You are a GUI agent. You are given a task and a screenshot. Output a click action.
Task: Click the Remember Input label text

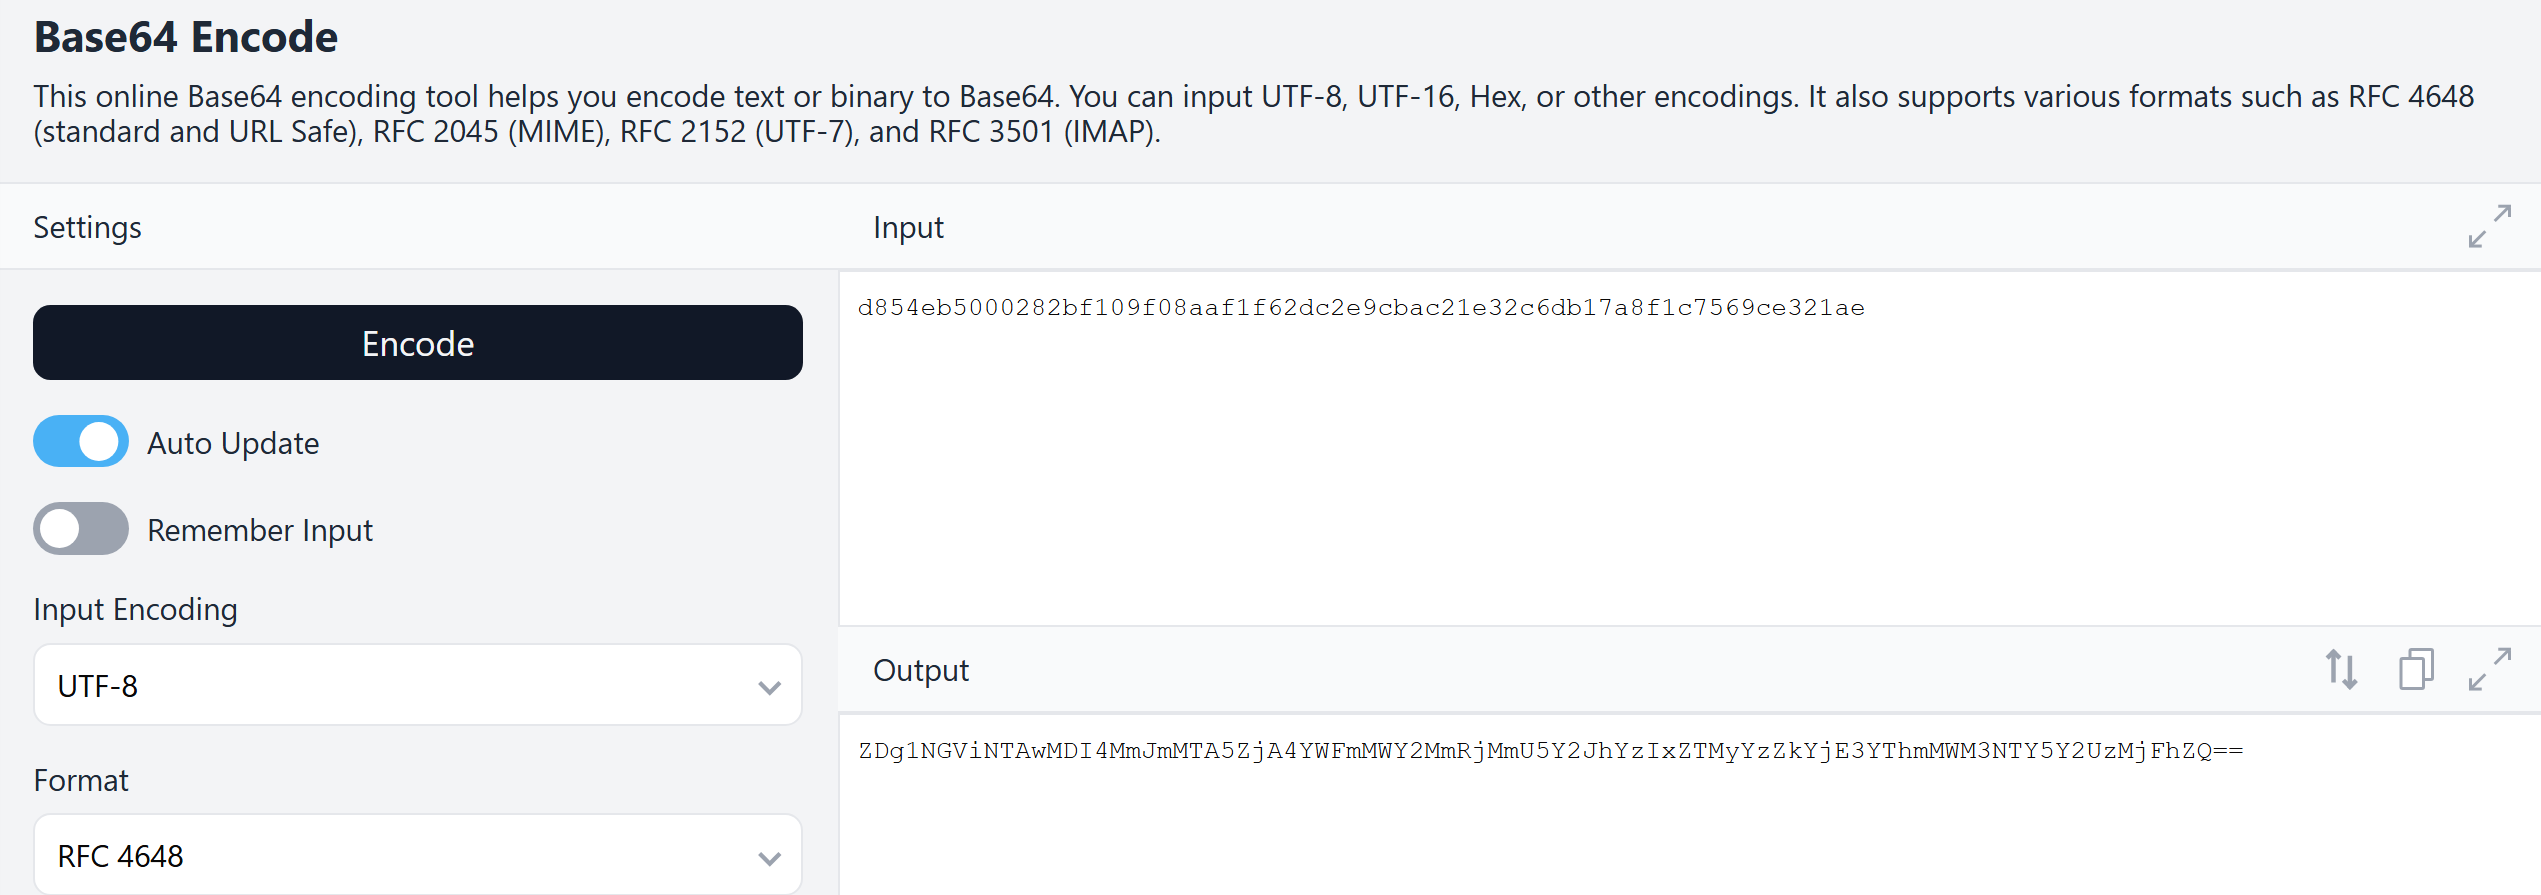click(260, 530)
